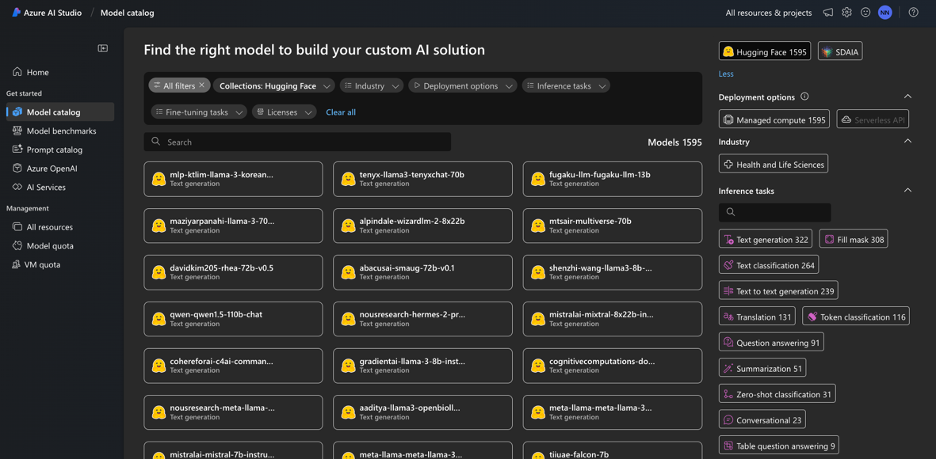Toggle the Summarization 51 filter

pos(762,368)
